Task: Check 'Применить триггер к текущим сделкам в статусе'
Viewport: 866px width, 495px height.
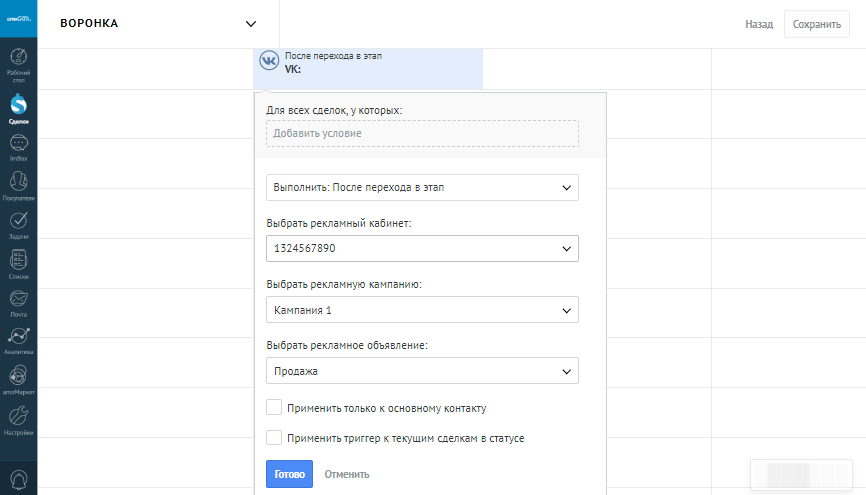Action: [274, 437]
